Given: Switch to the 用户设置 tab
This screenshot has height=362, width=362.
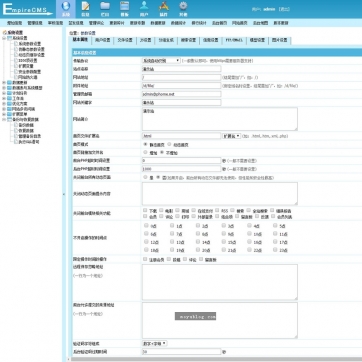Looking at the screenshot, I should tap(102, 40).
